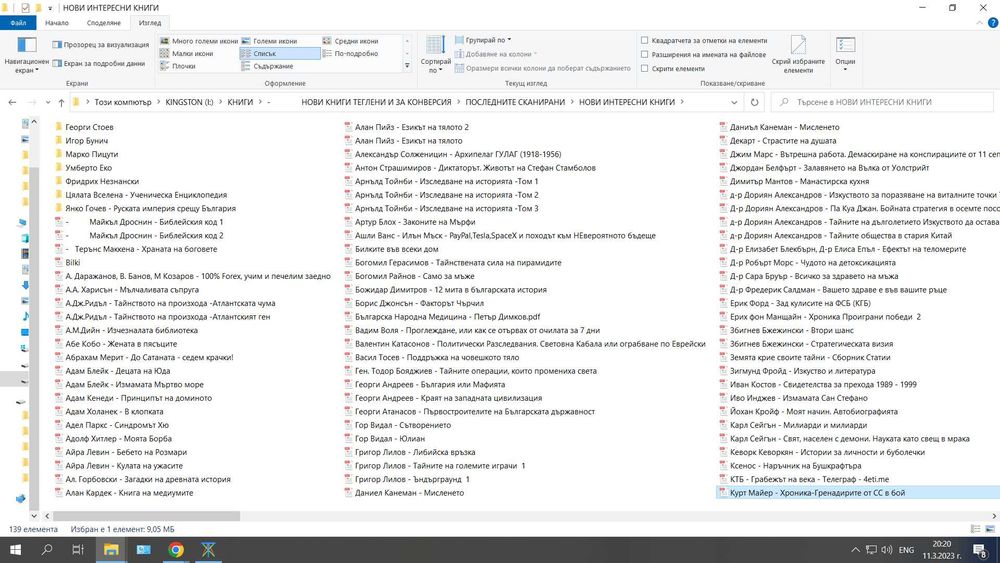Show hidden tray icons chevron
The image size is (1000, 563).
click(x=855, y=550)
